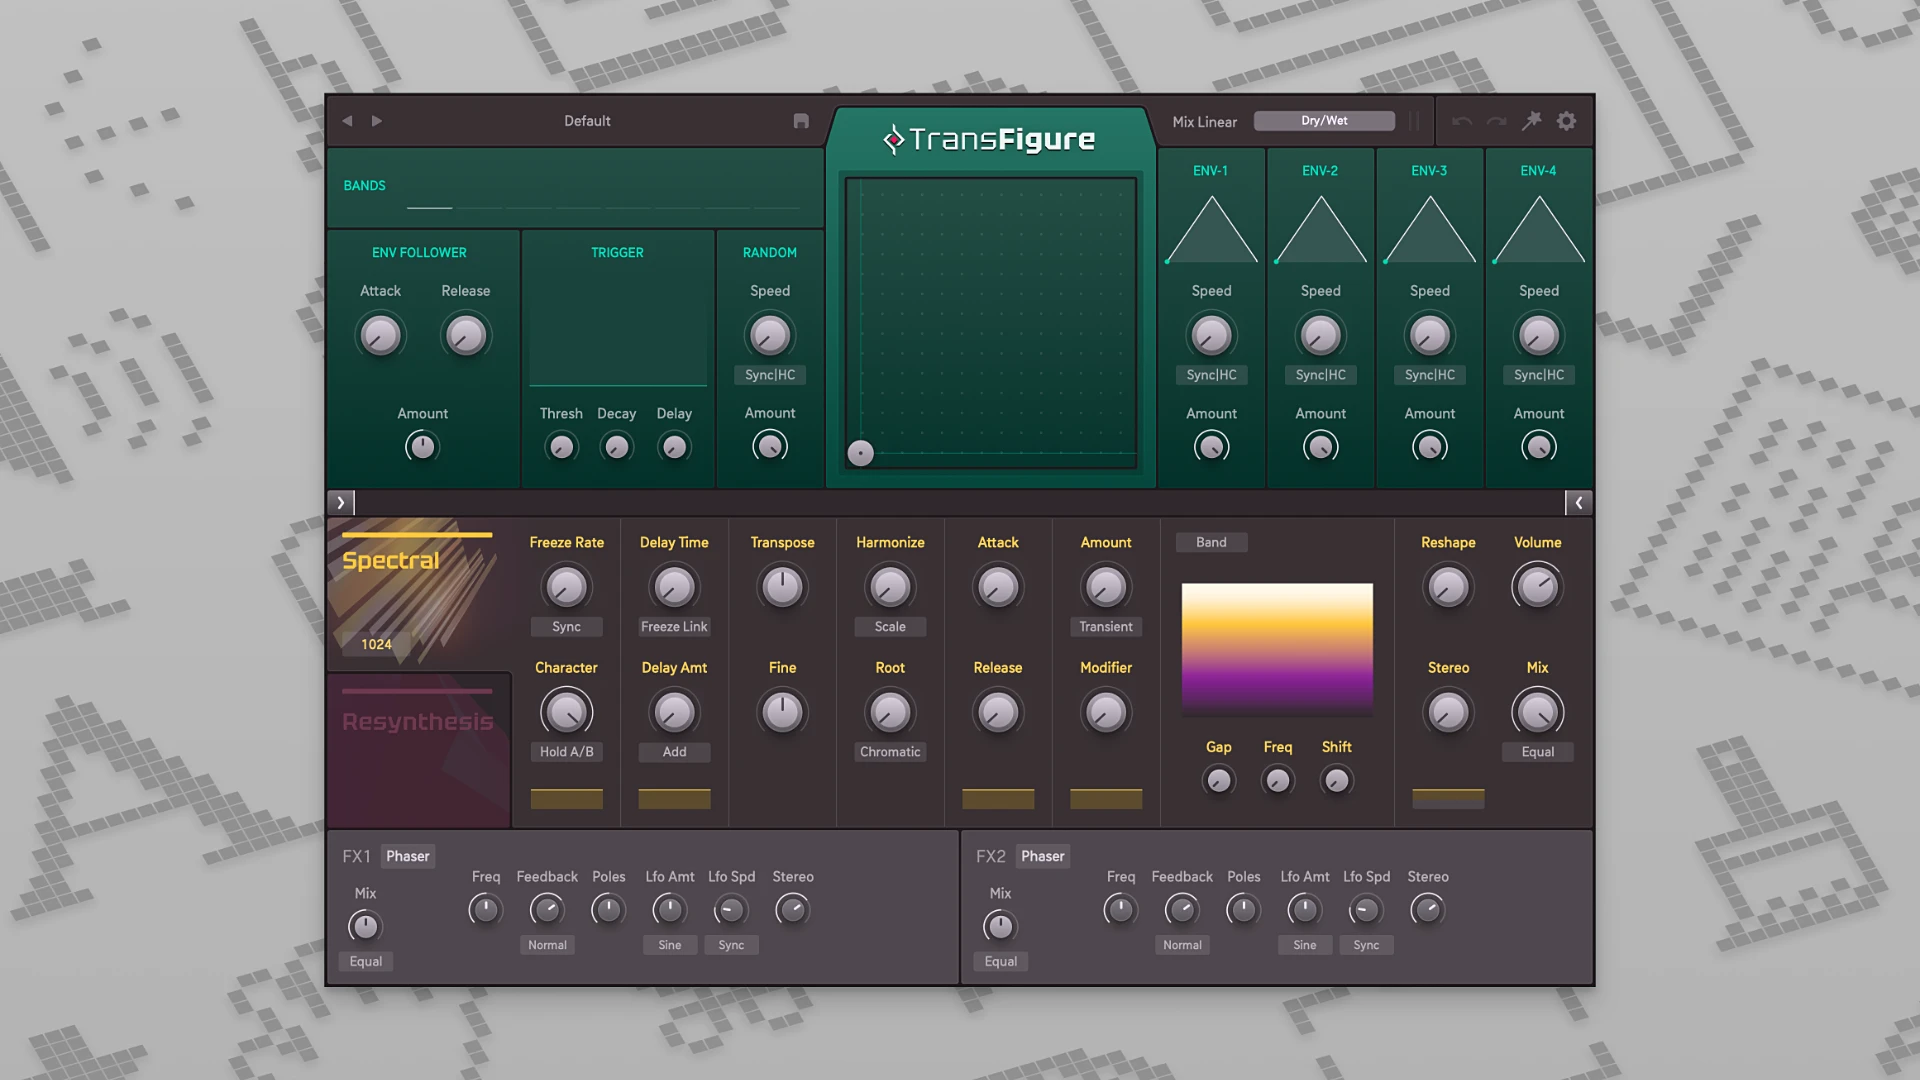Collapse right panel with chevron arrow
Image resolution: width=1920 pixels, height=1080 pixels.
(1578, 503)
